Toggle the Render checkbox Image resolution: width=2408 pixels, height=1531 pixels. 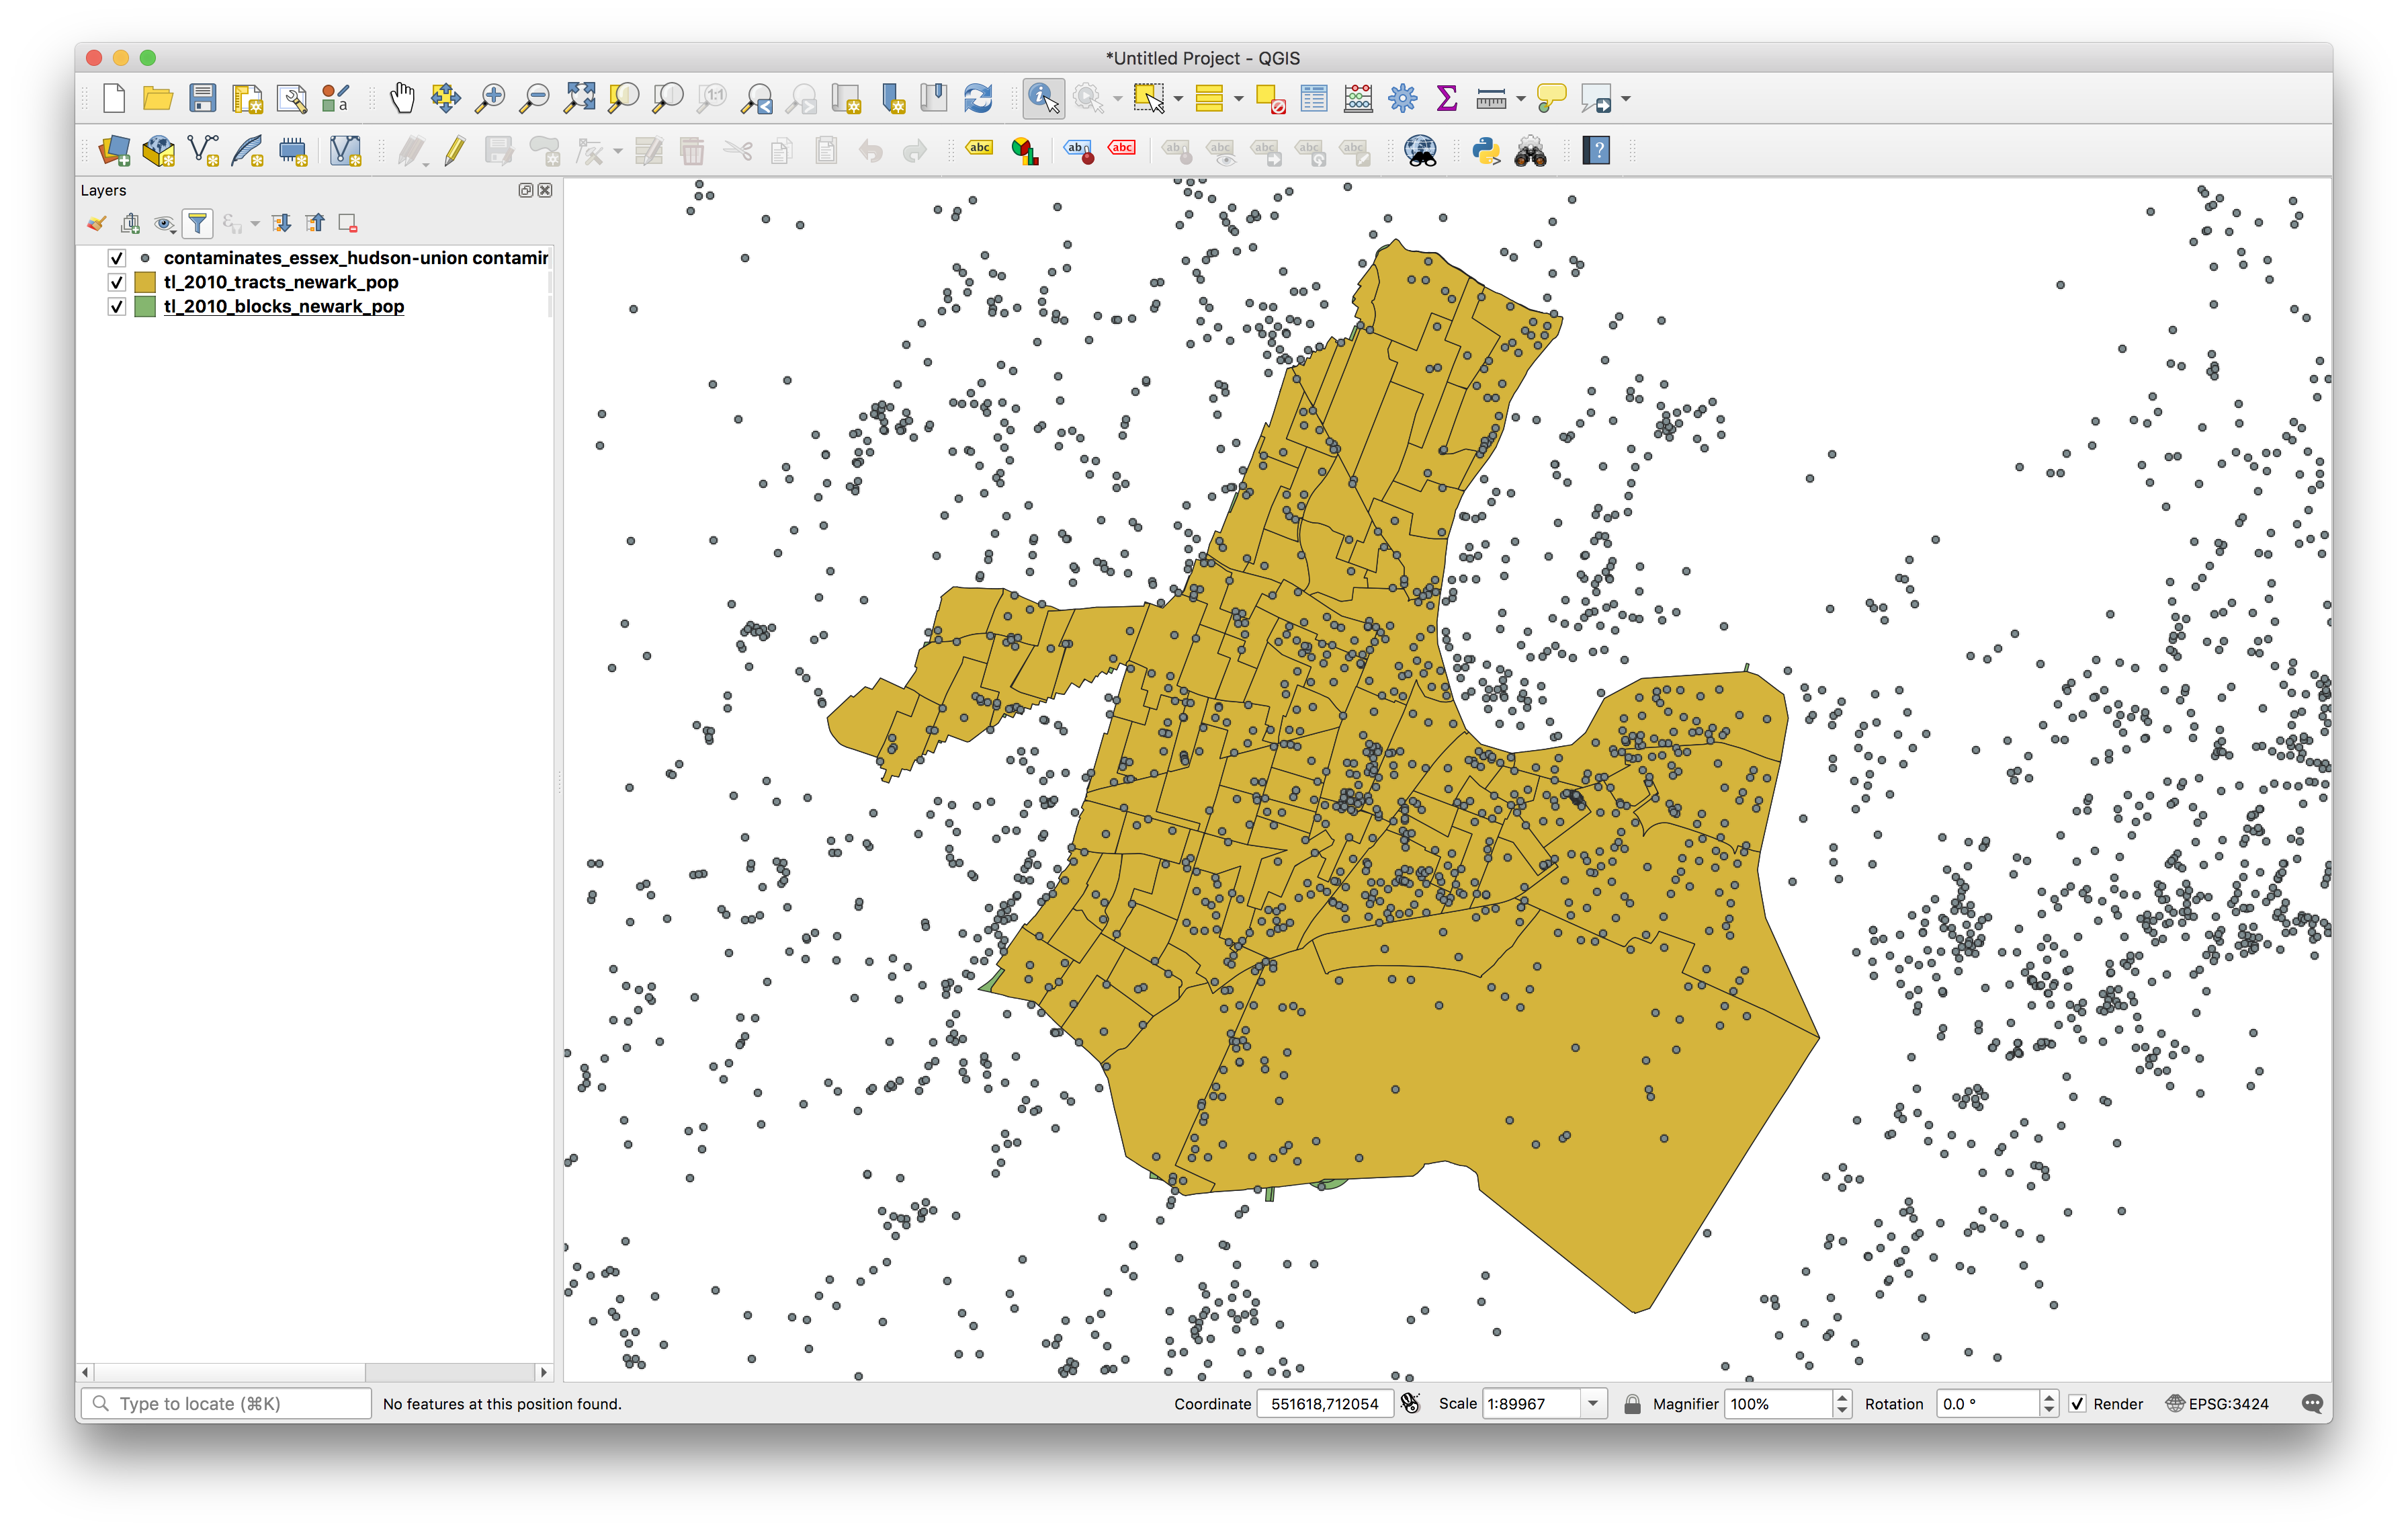(2077, 1403)
